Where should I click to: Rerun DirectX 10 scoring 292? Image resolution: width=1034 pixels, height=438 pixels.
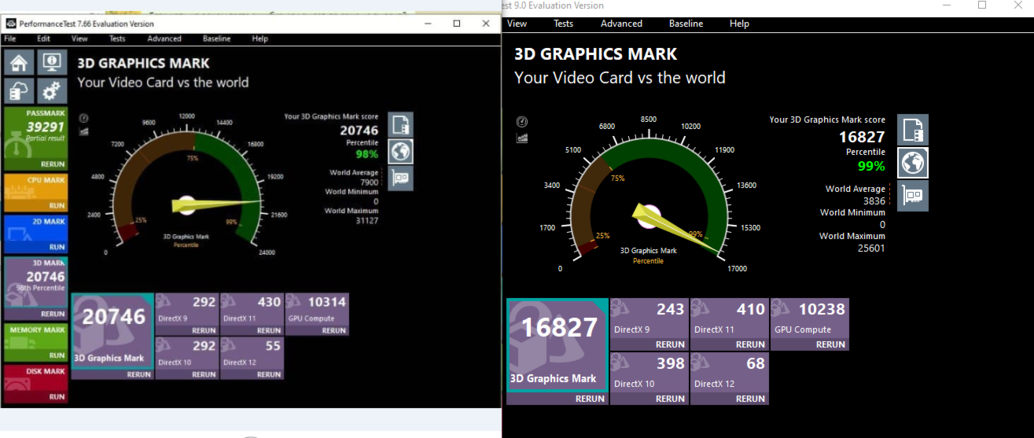pyautogui.click(x=204, y=374)
